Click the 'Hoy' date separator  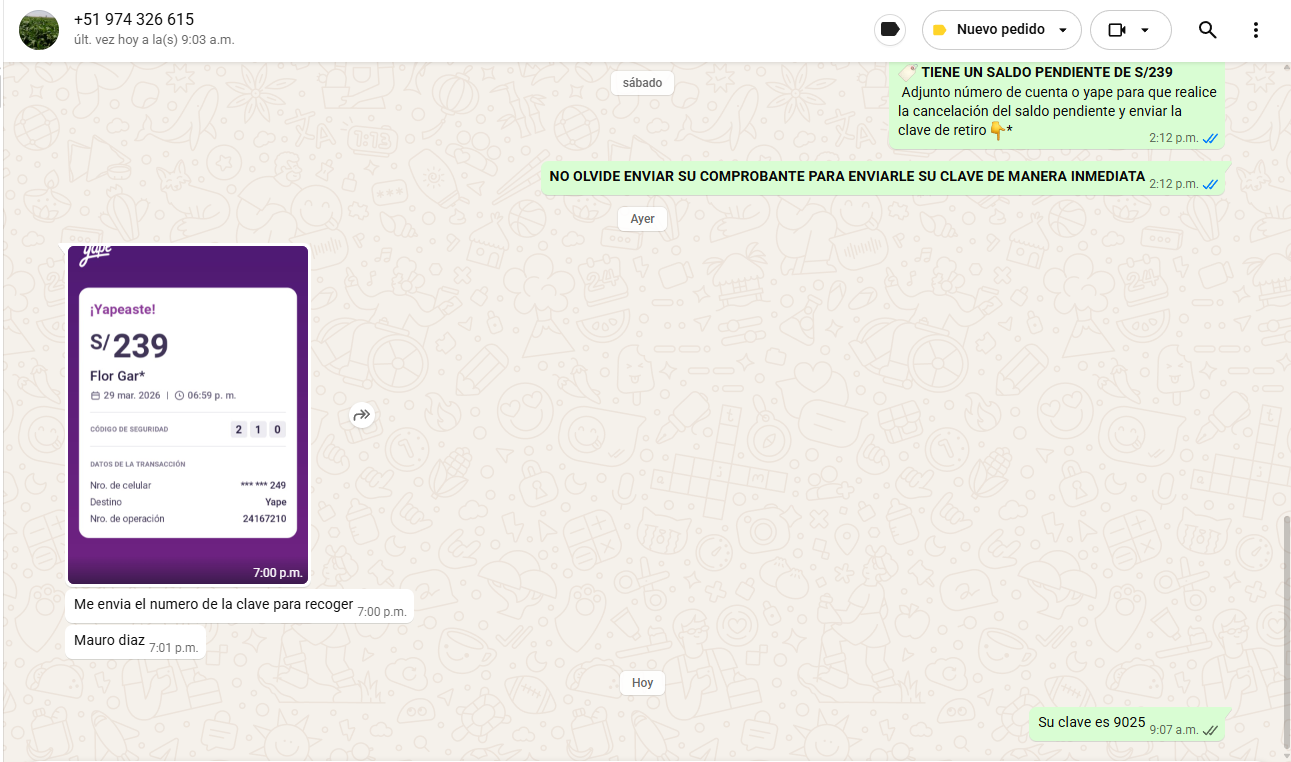642,683
